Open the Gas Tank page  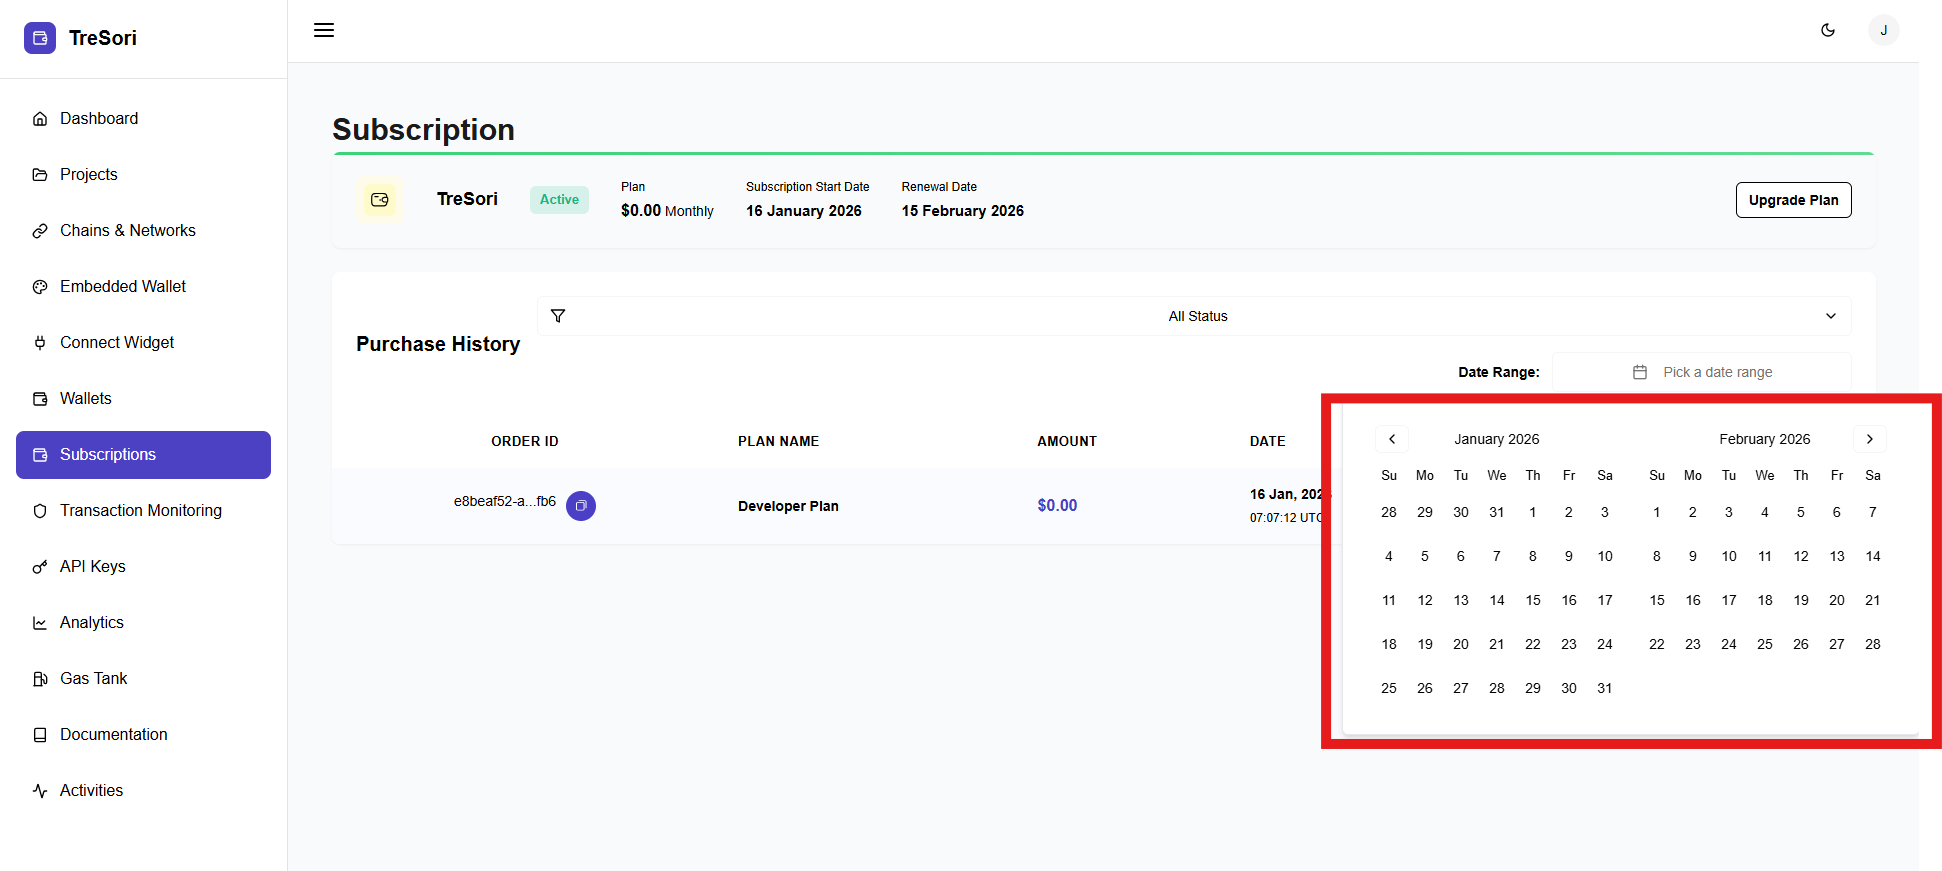[94, 678]
